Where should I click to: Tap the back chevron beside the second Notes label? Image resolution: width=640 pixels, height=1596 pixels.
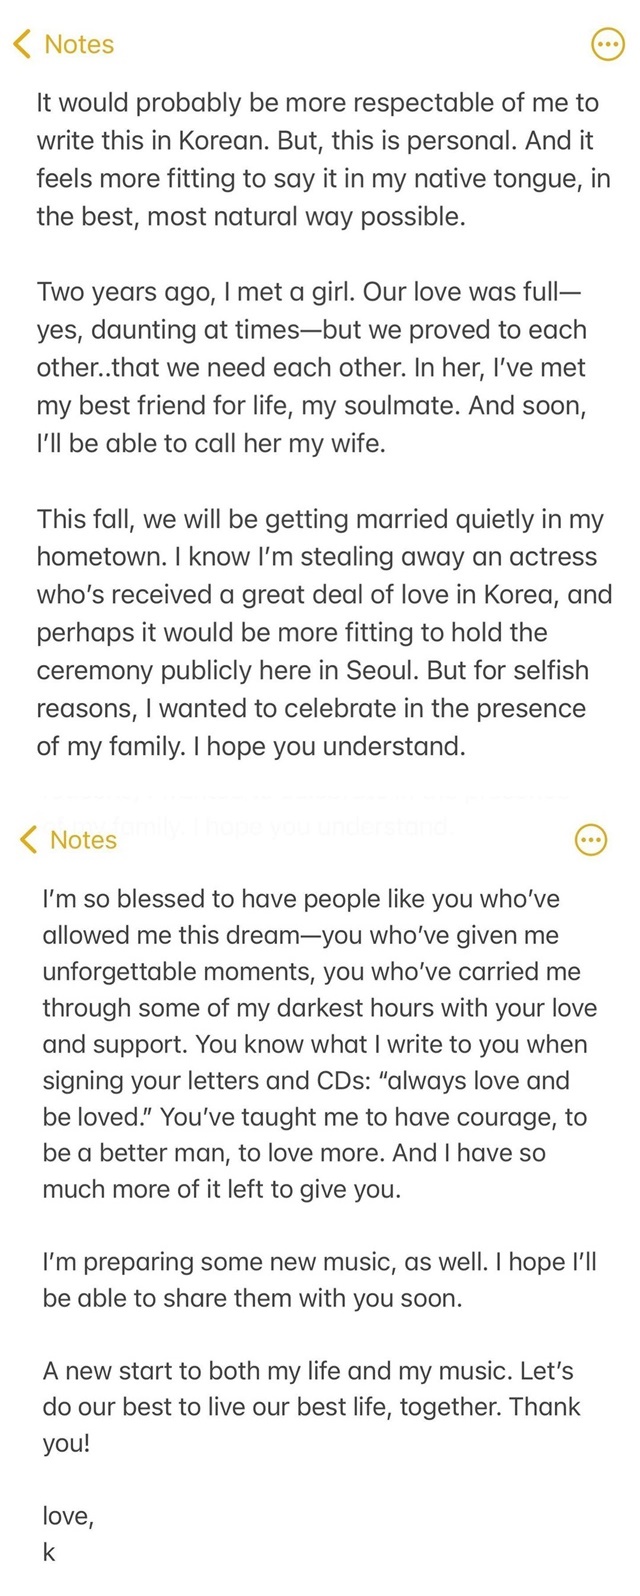point(29,840)
